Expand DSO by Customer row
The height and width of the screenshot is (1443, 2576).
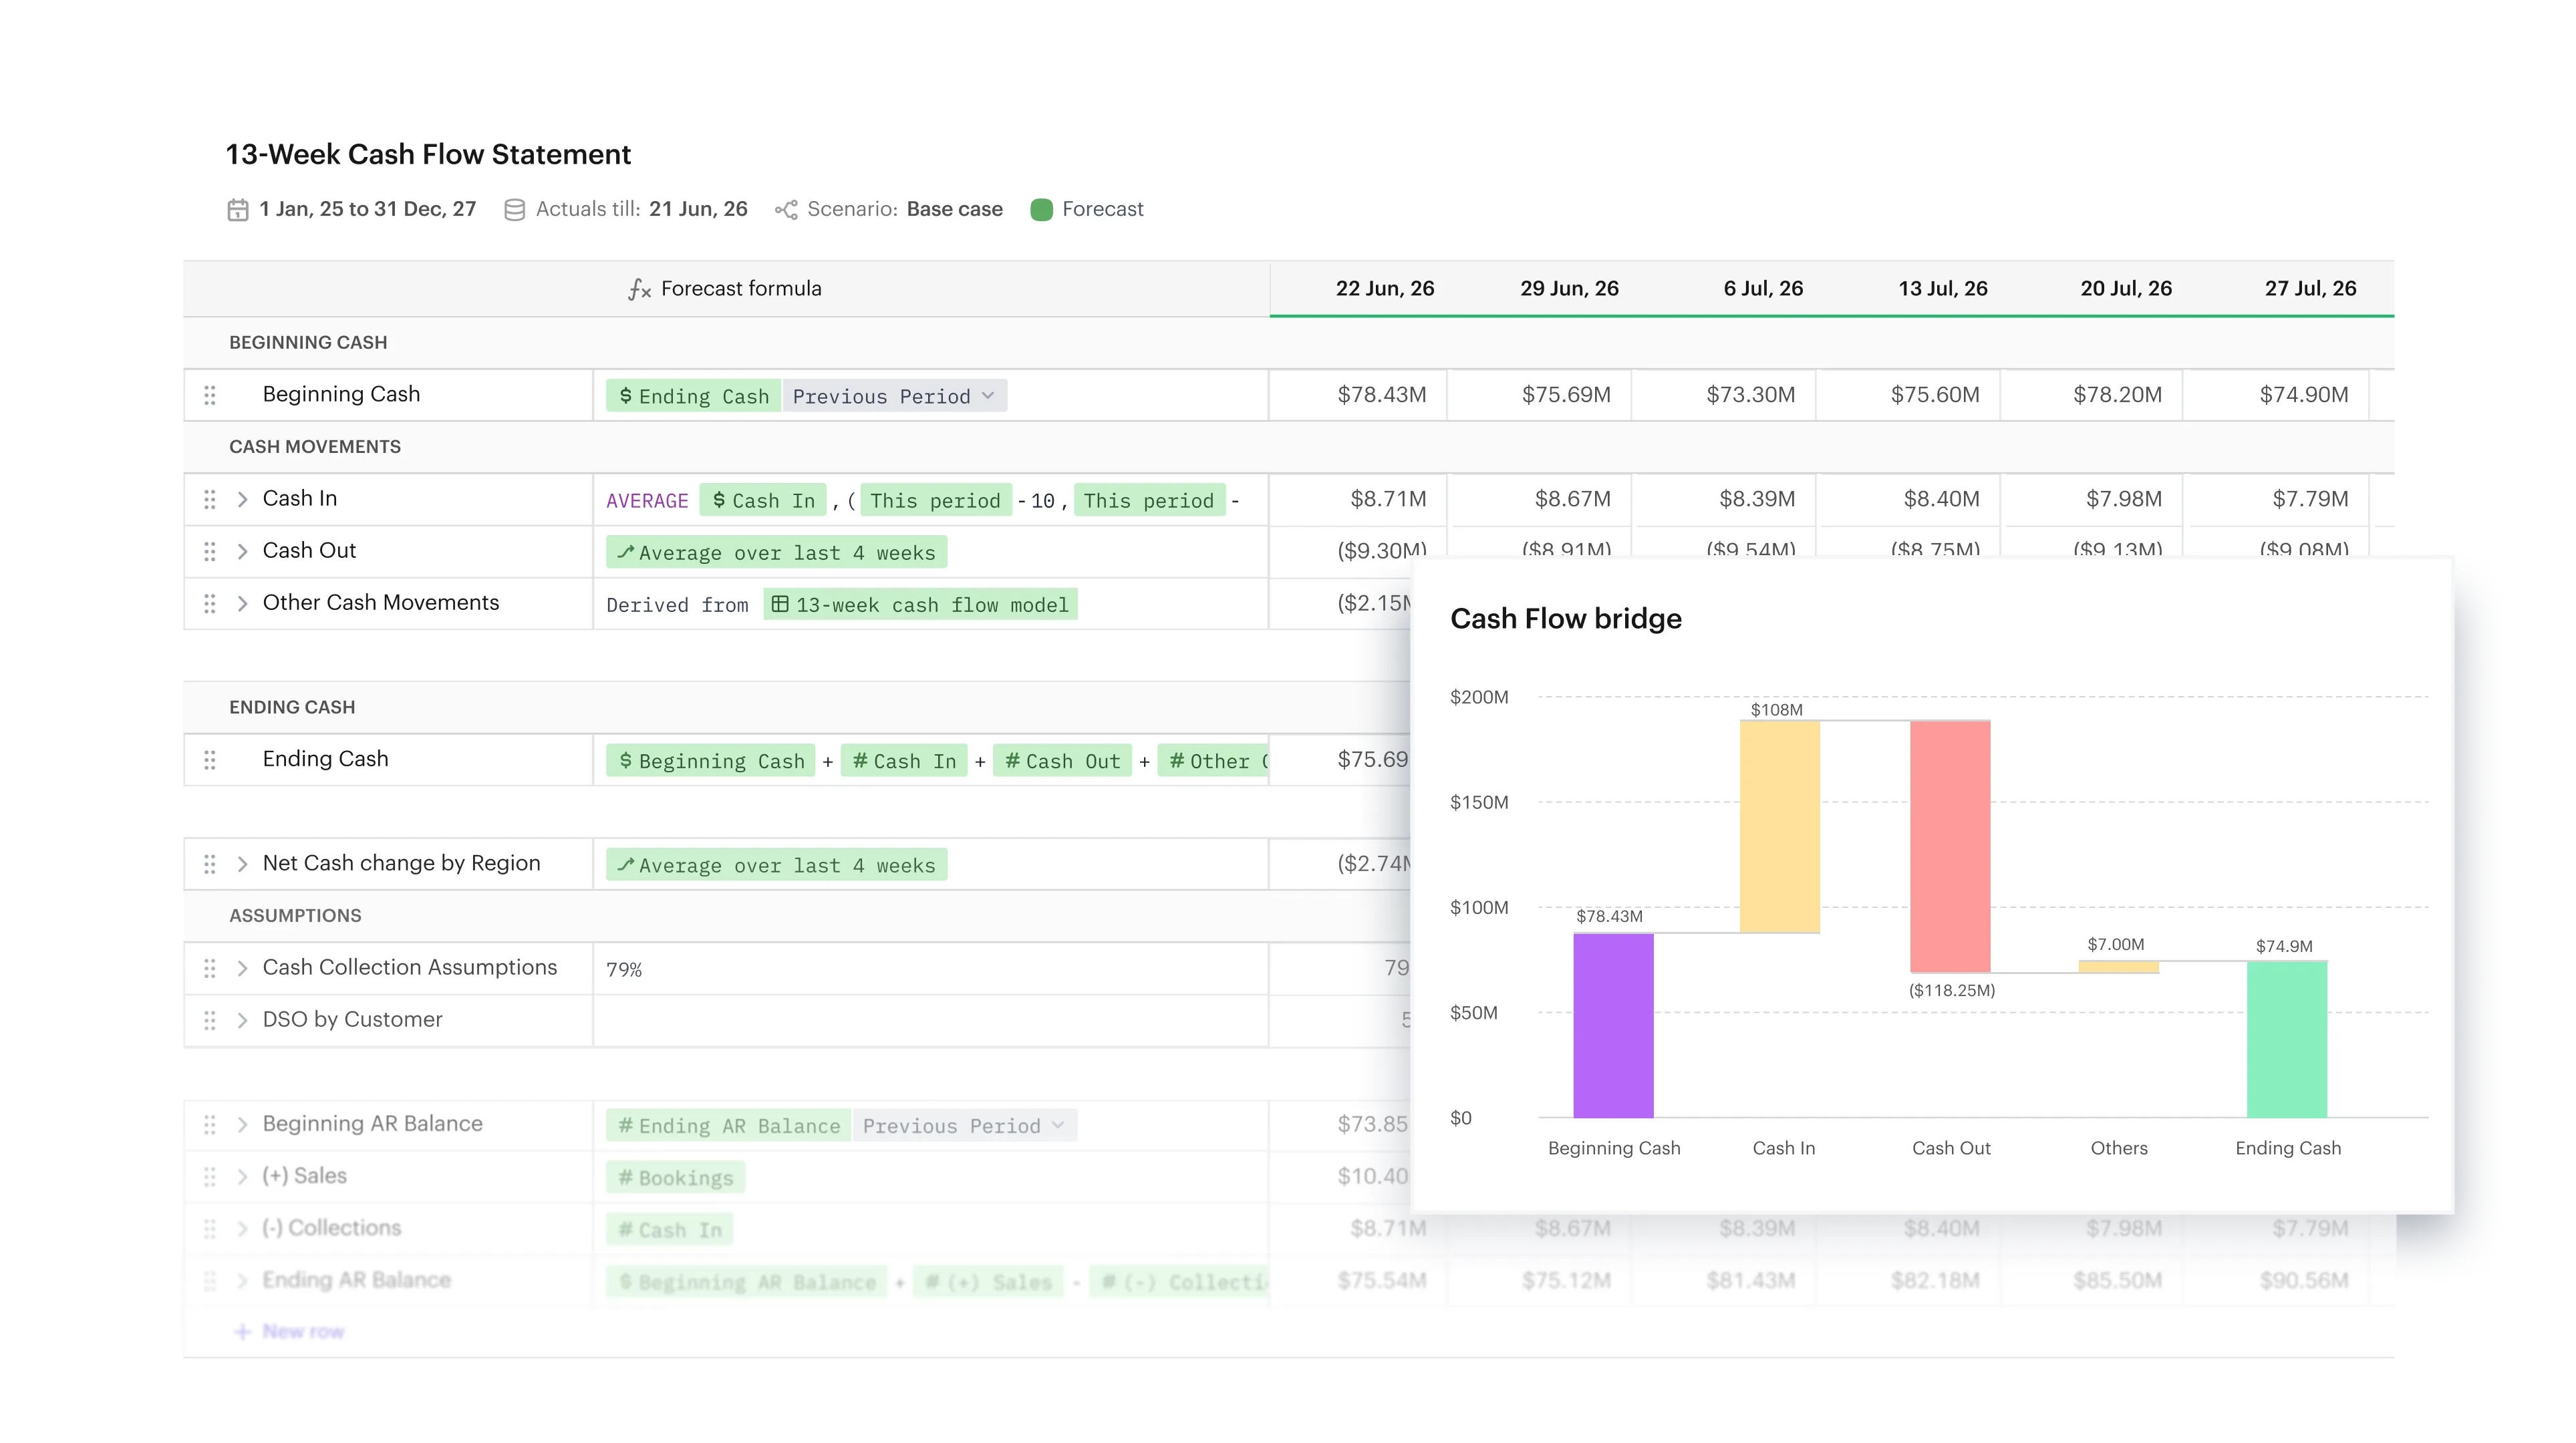242,1020
